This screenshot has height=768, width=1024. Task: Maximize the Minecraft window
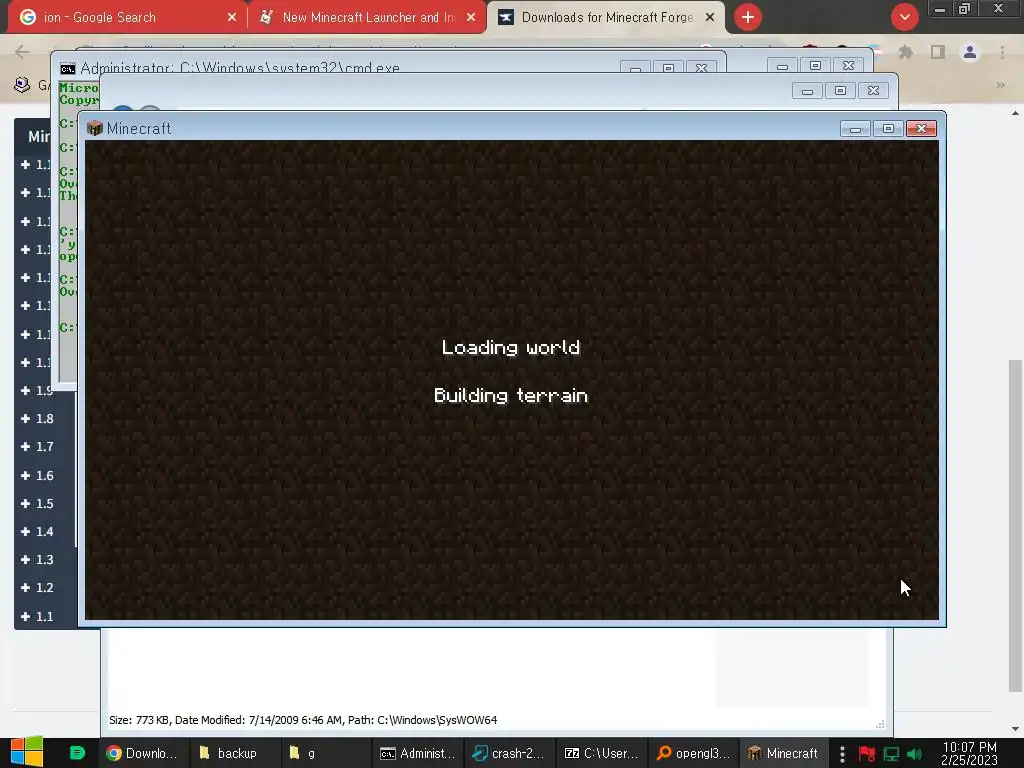(888, 129)
